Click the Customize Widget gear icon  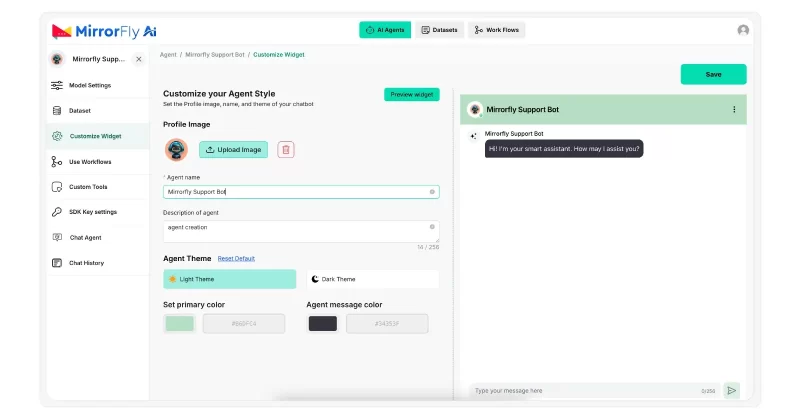57,136
